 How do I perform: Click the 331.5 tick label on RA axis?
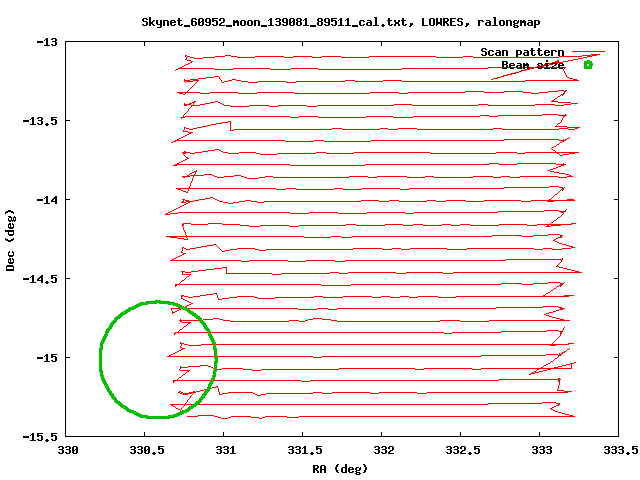point(304,451)
